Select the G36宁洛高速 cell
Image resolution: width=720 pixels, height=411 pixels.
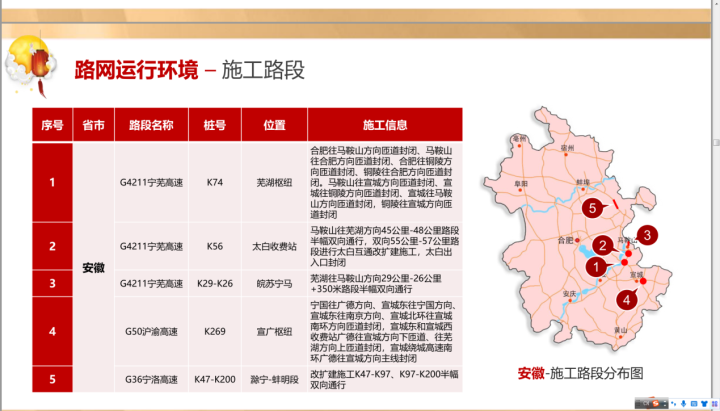coord(151,379)
